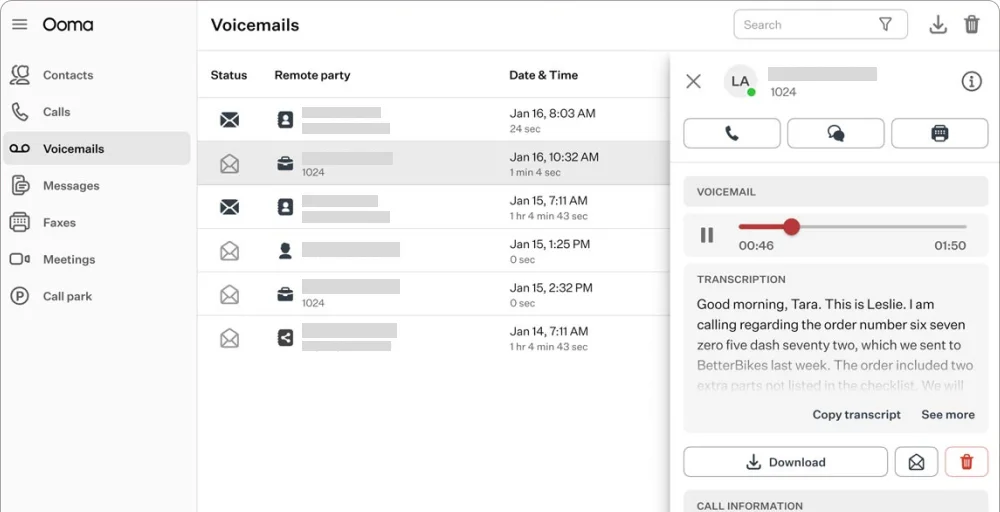
Task: Click the Download button
Action: pyautogui.click(x=785, y=462)
